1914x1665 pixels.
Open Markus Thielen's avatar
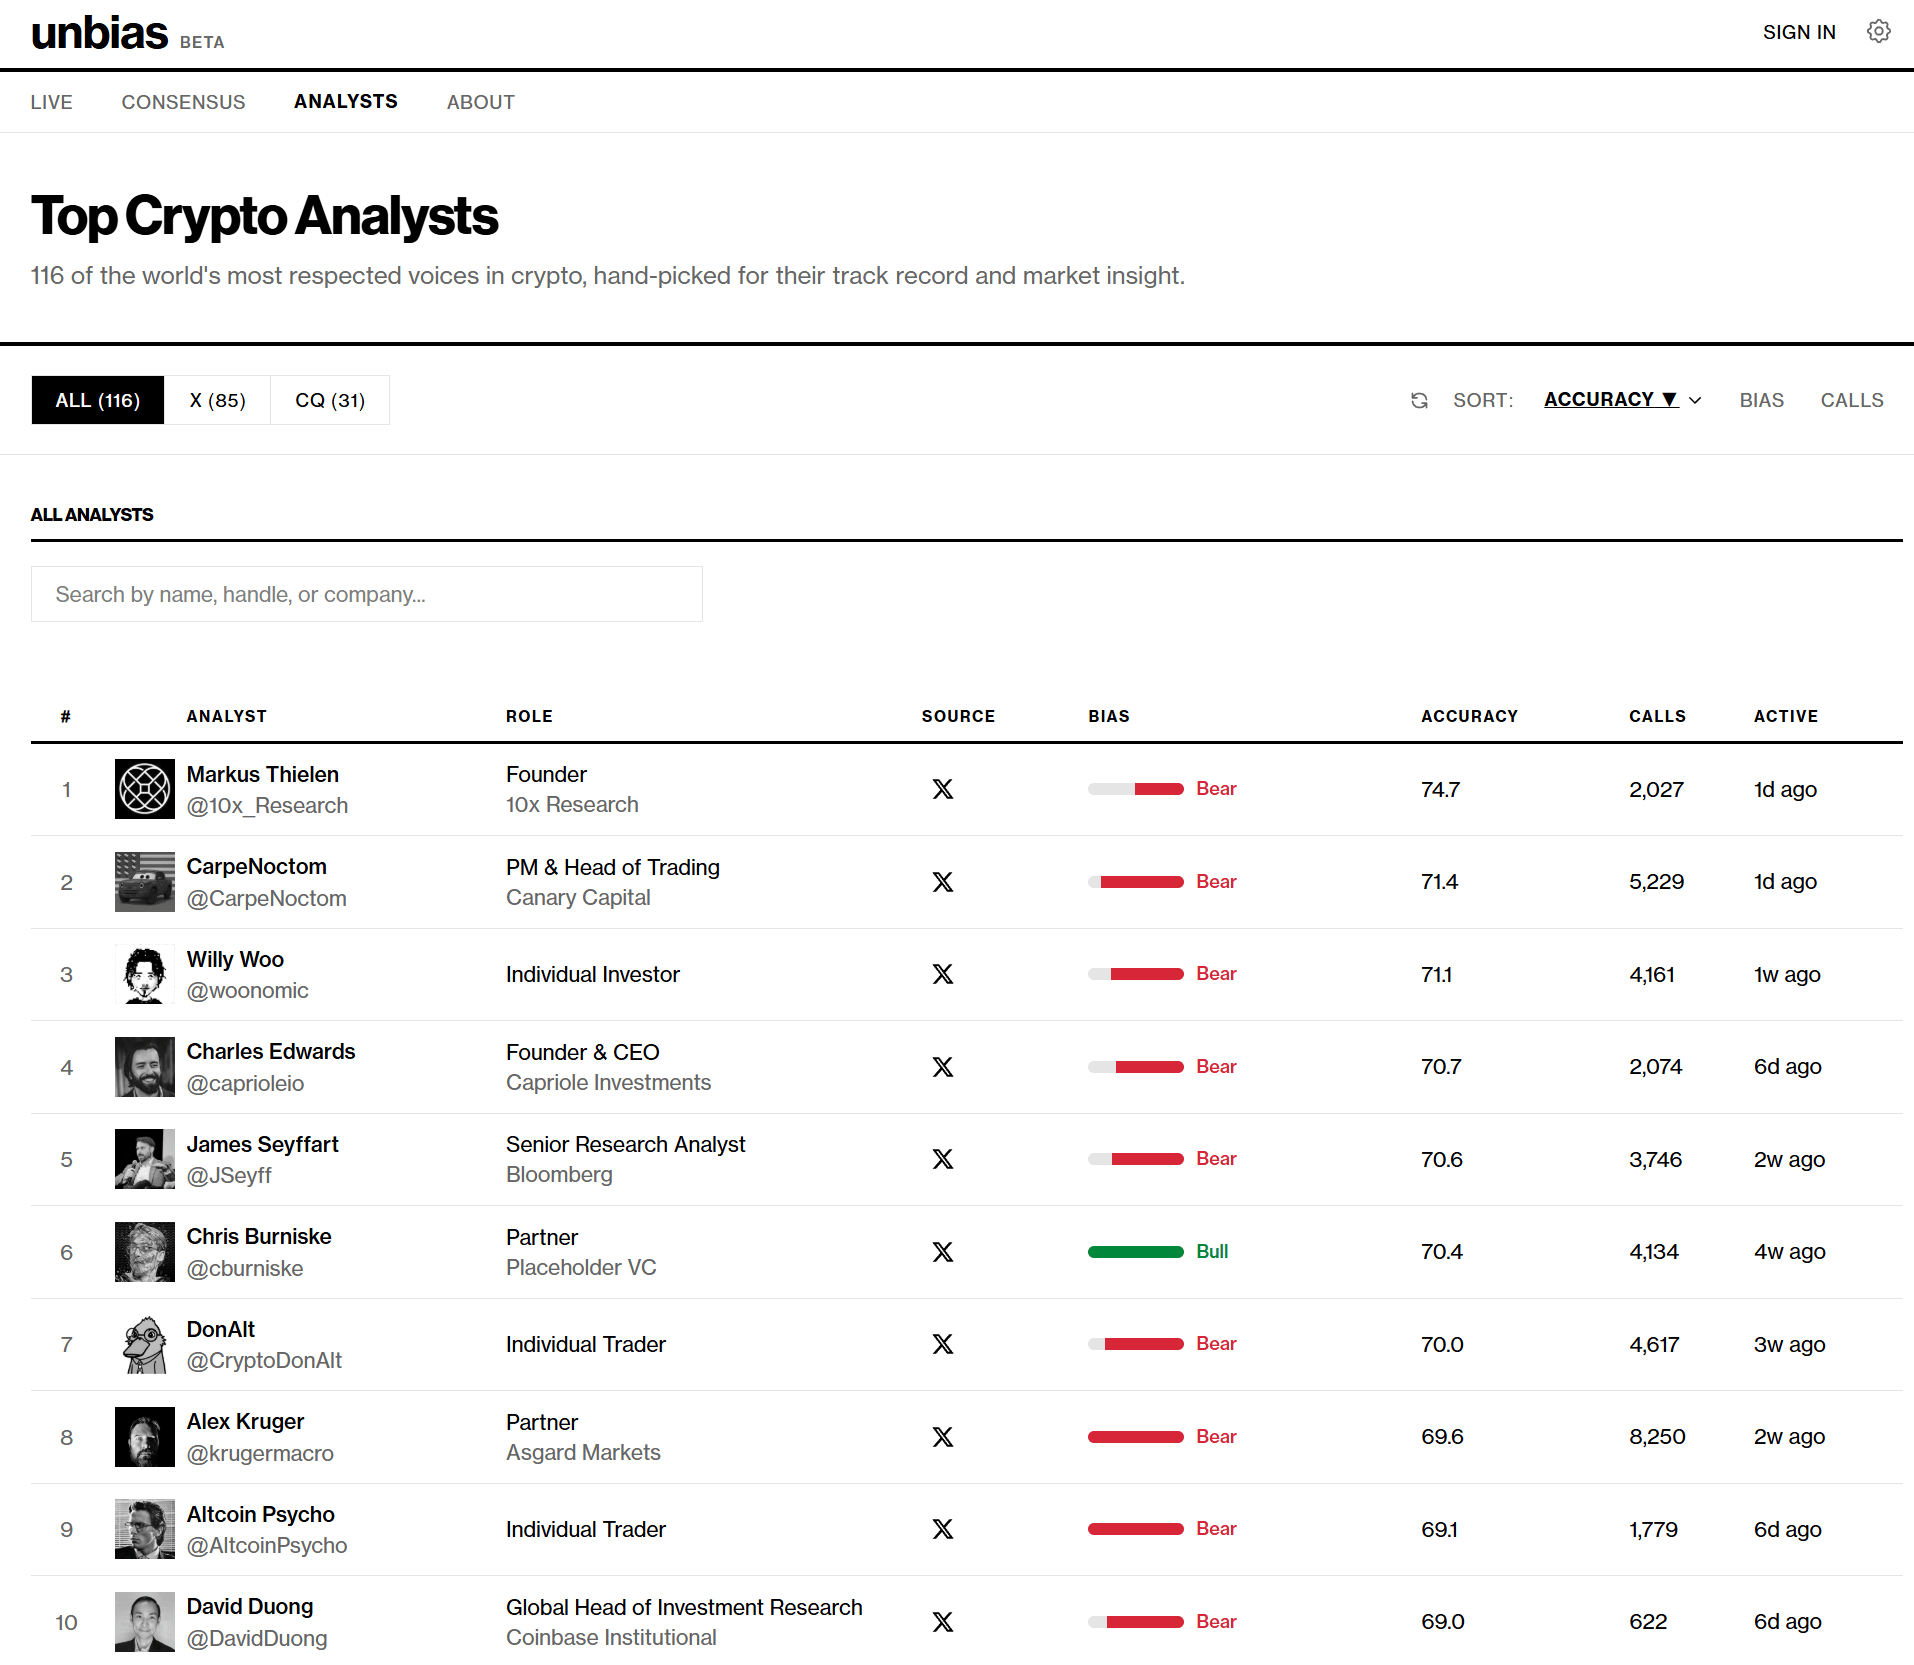(x=145, y=789)
